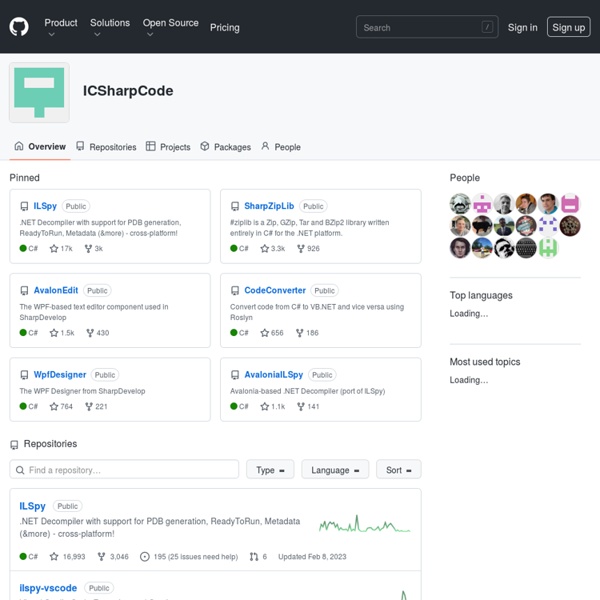Click the Sign up button

pyautogui.click(x=568, y=27)
